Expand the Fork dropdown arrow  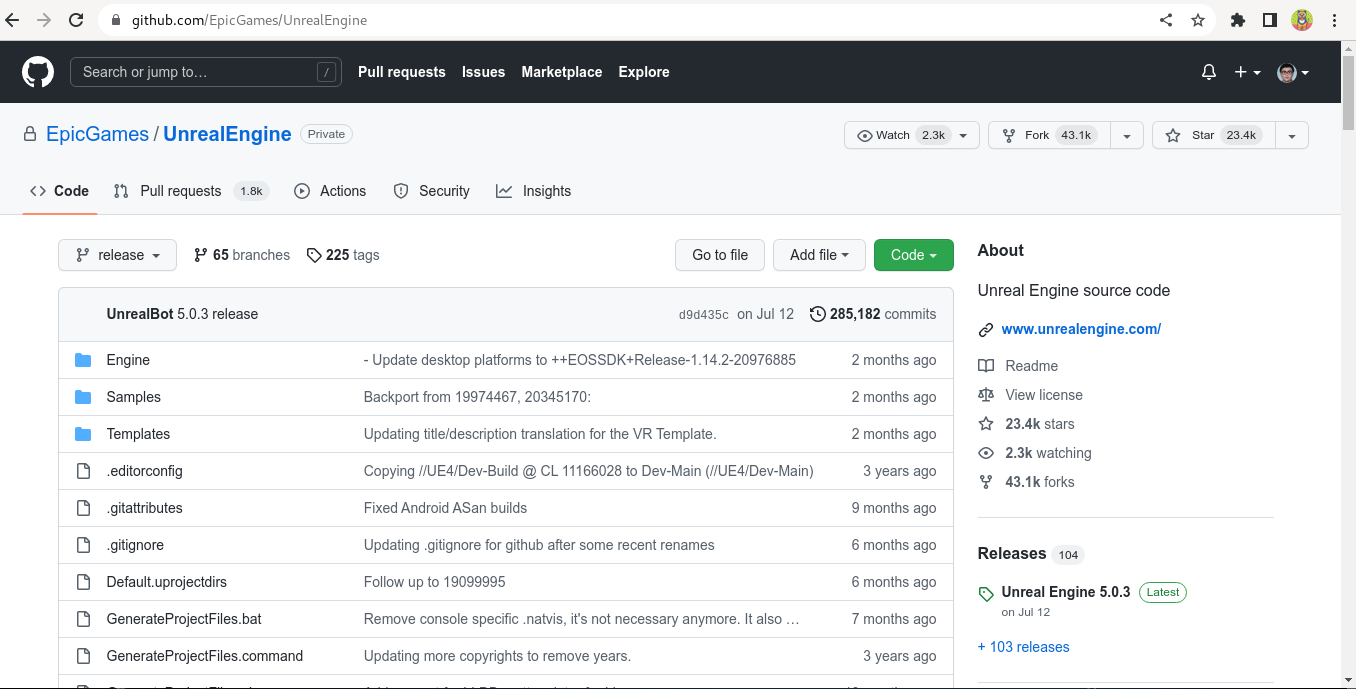(x=1127, y=135)
